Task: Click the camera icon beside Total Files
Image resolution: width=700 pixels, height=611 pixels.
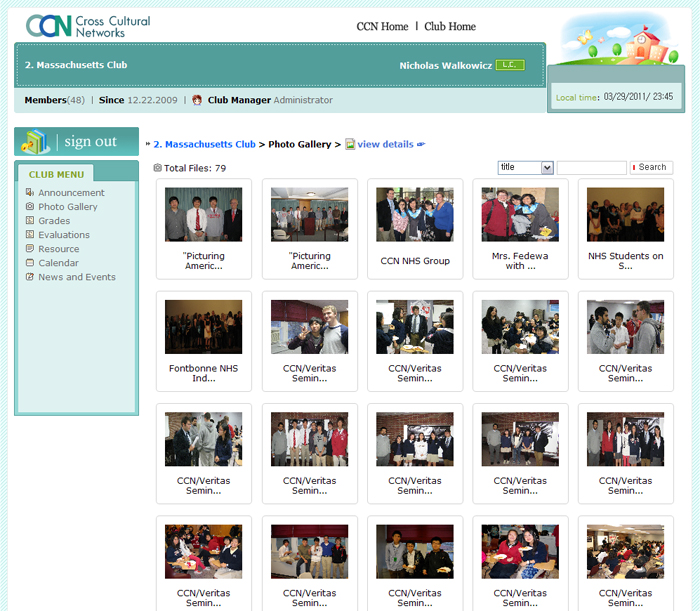Action: coord(157,168)
